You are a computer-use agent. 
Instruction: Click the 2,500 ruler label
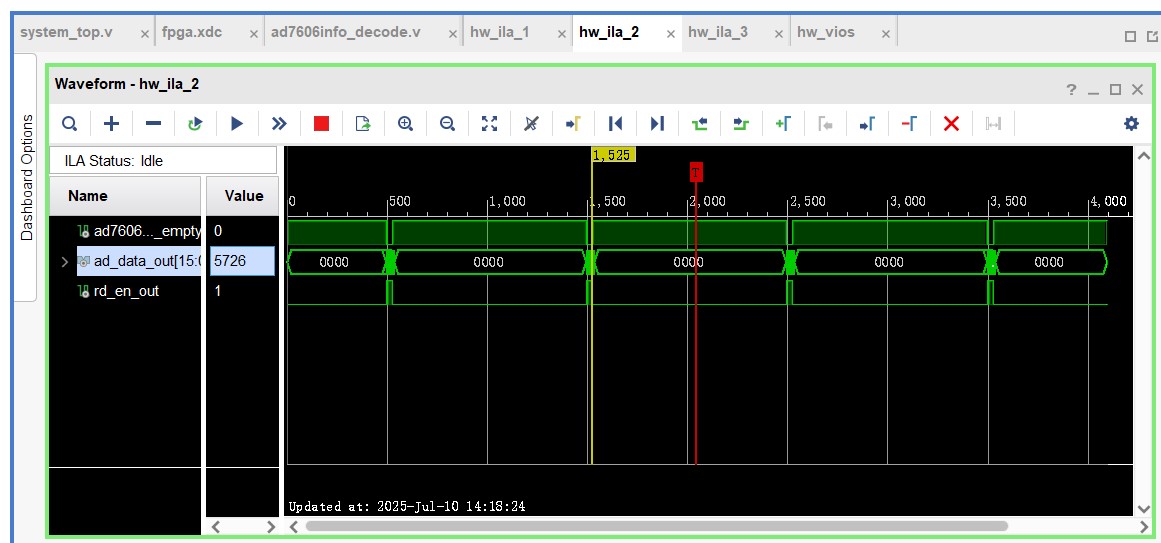pyautogui.click(x=808, y=201)
